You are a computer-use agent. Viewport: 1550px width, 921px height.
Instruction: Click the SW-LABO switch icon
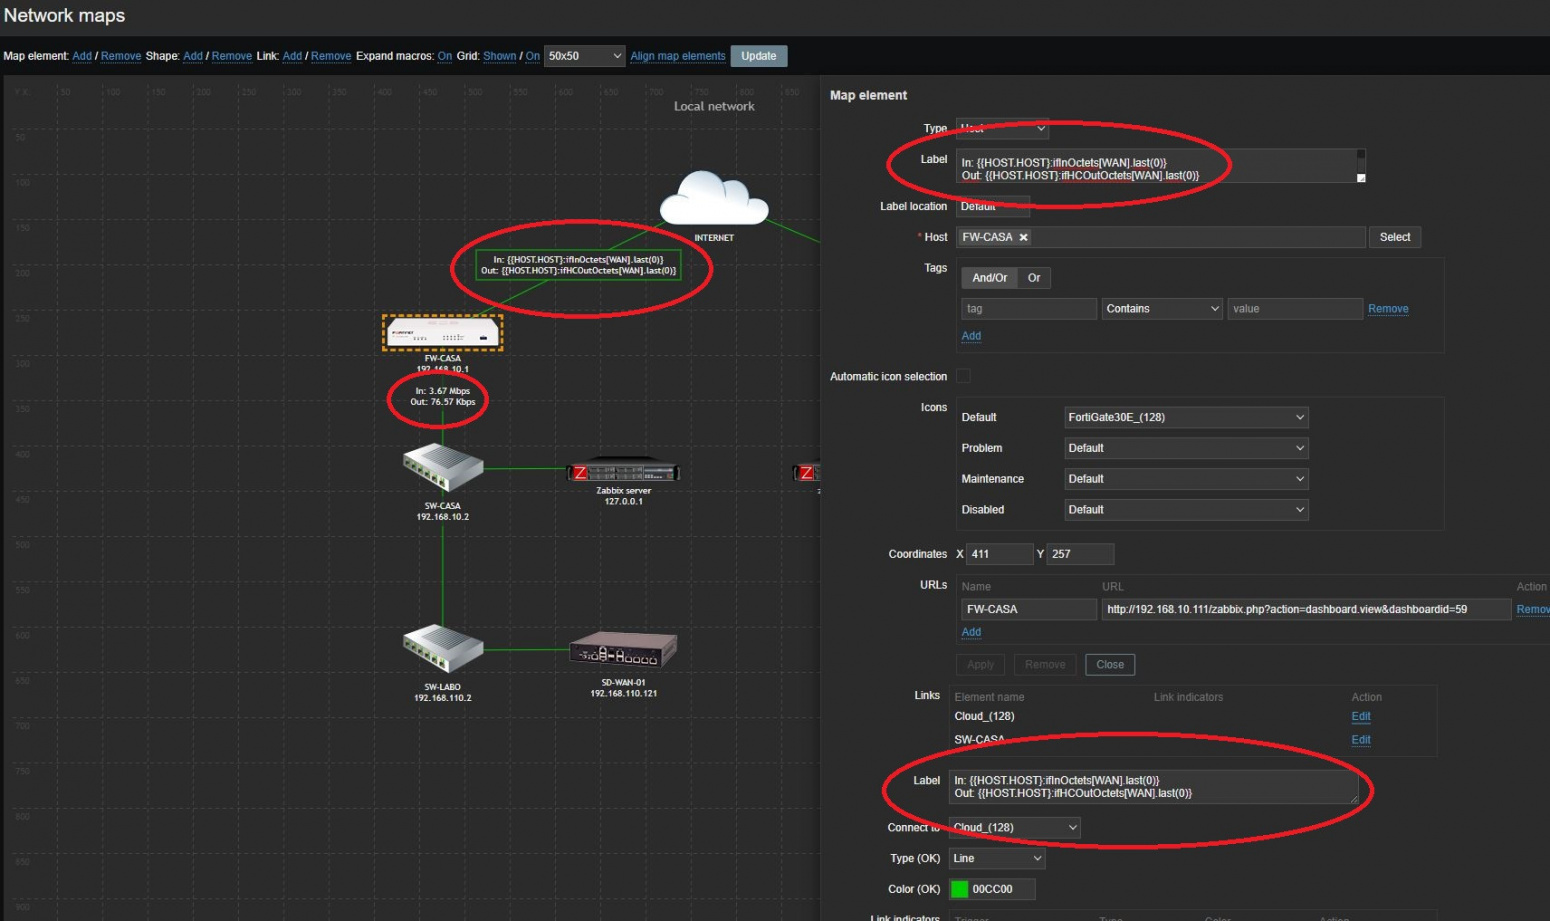click(x=441, y=650)
